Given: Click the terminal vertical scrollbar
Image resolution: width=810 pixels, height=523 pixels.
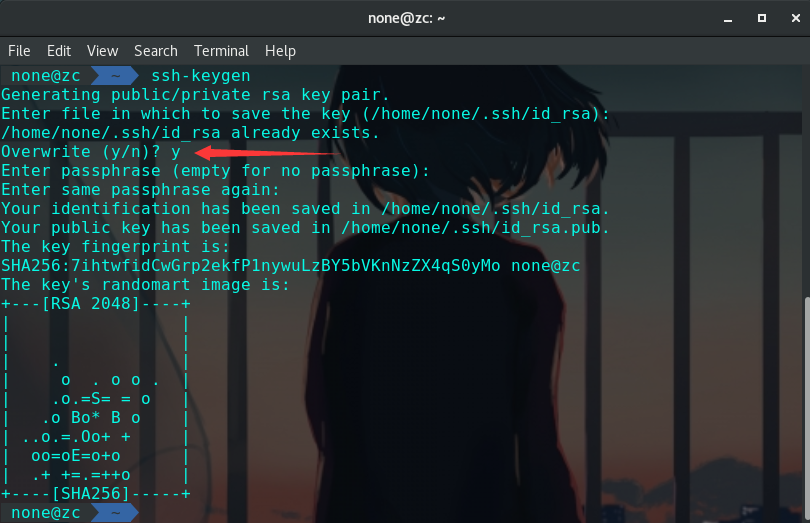Looking at the screenshot, I should [x=807, y=408].
